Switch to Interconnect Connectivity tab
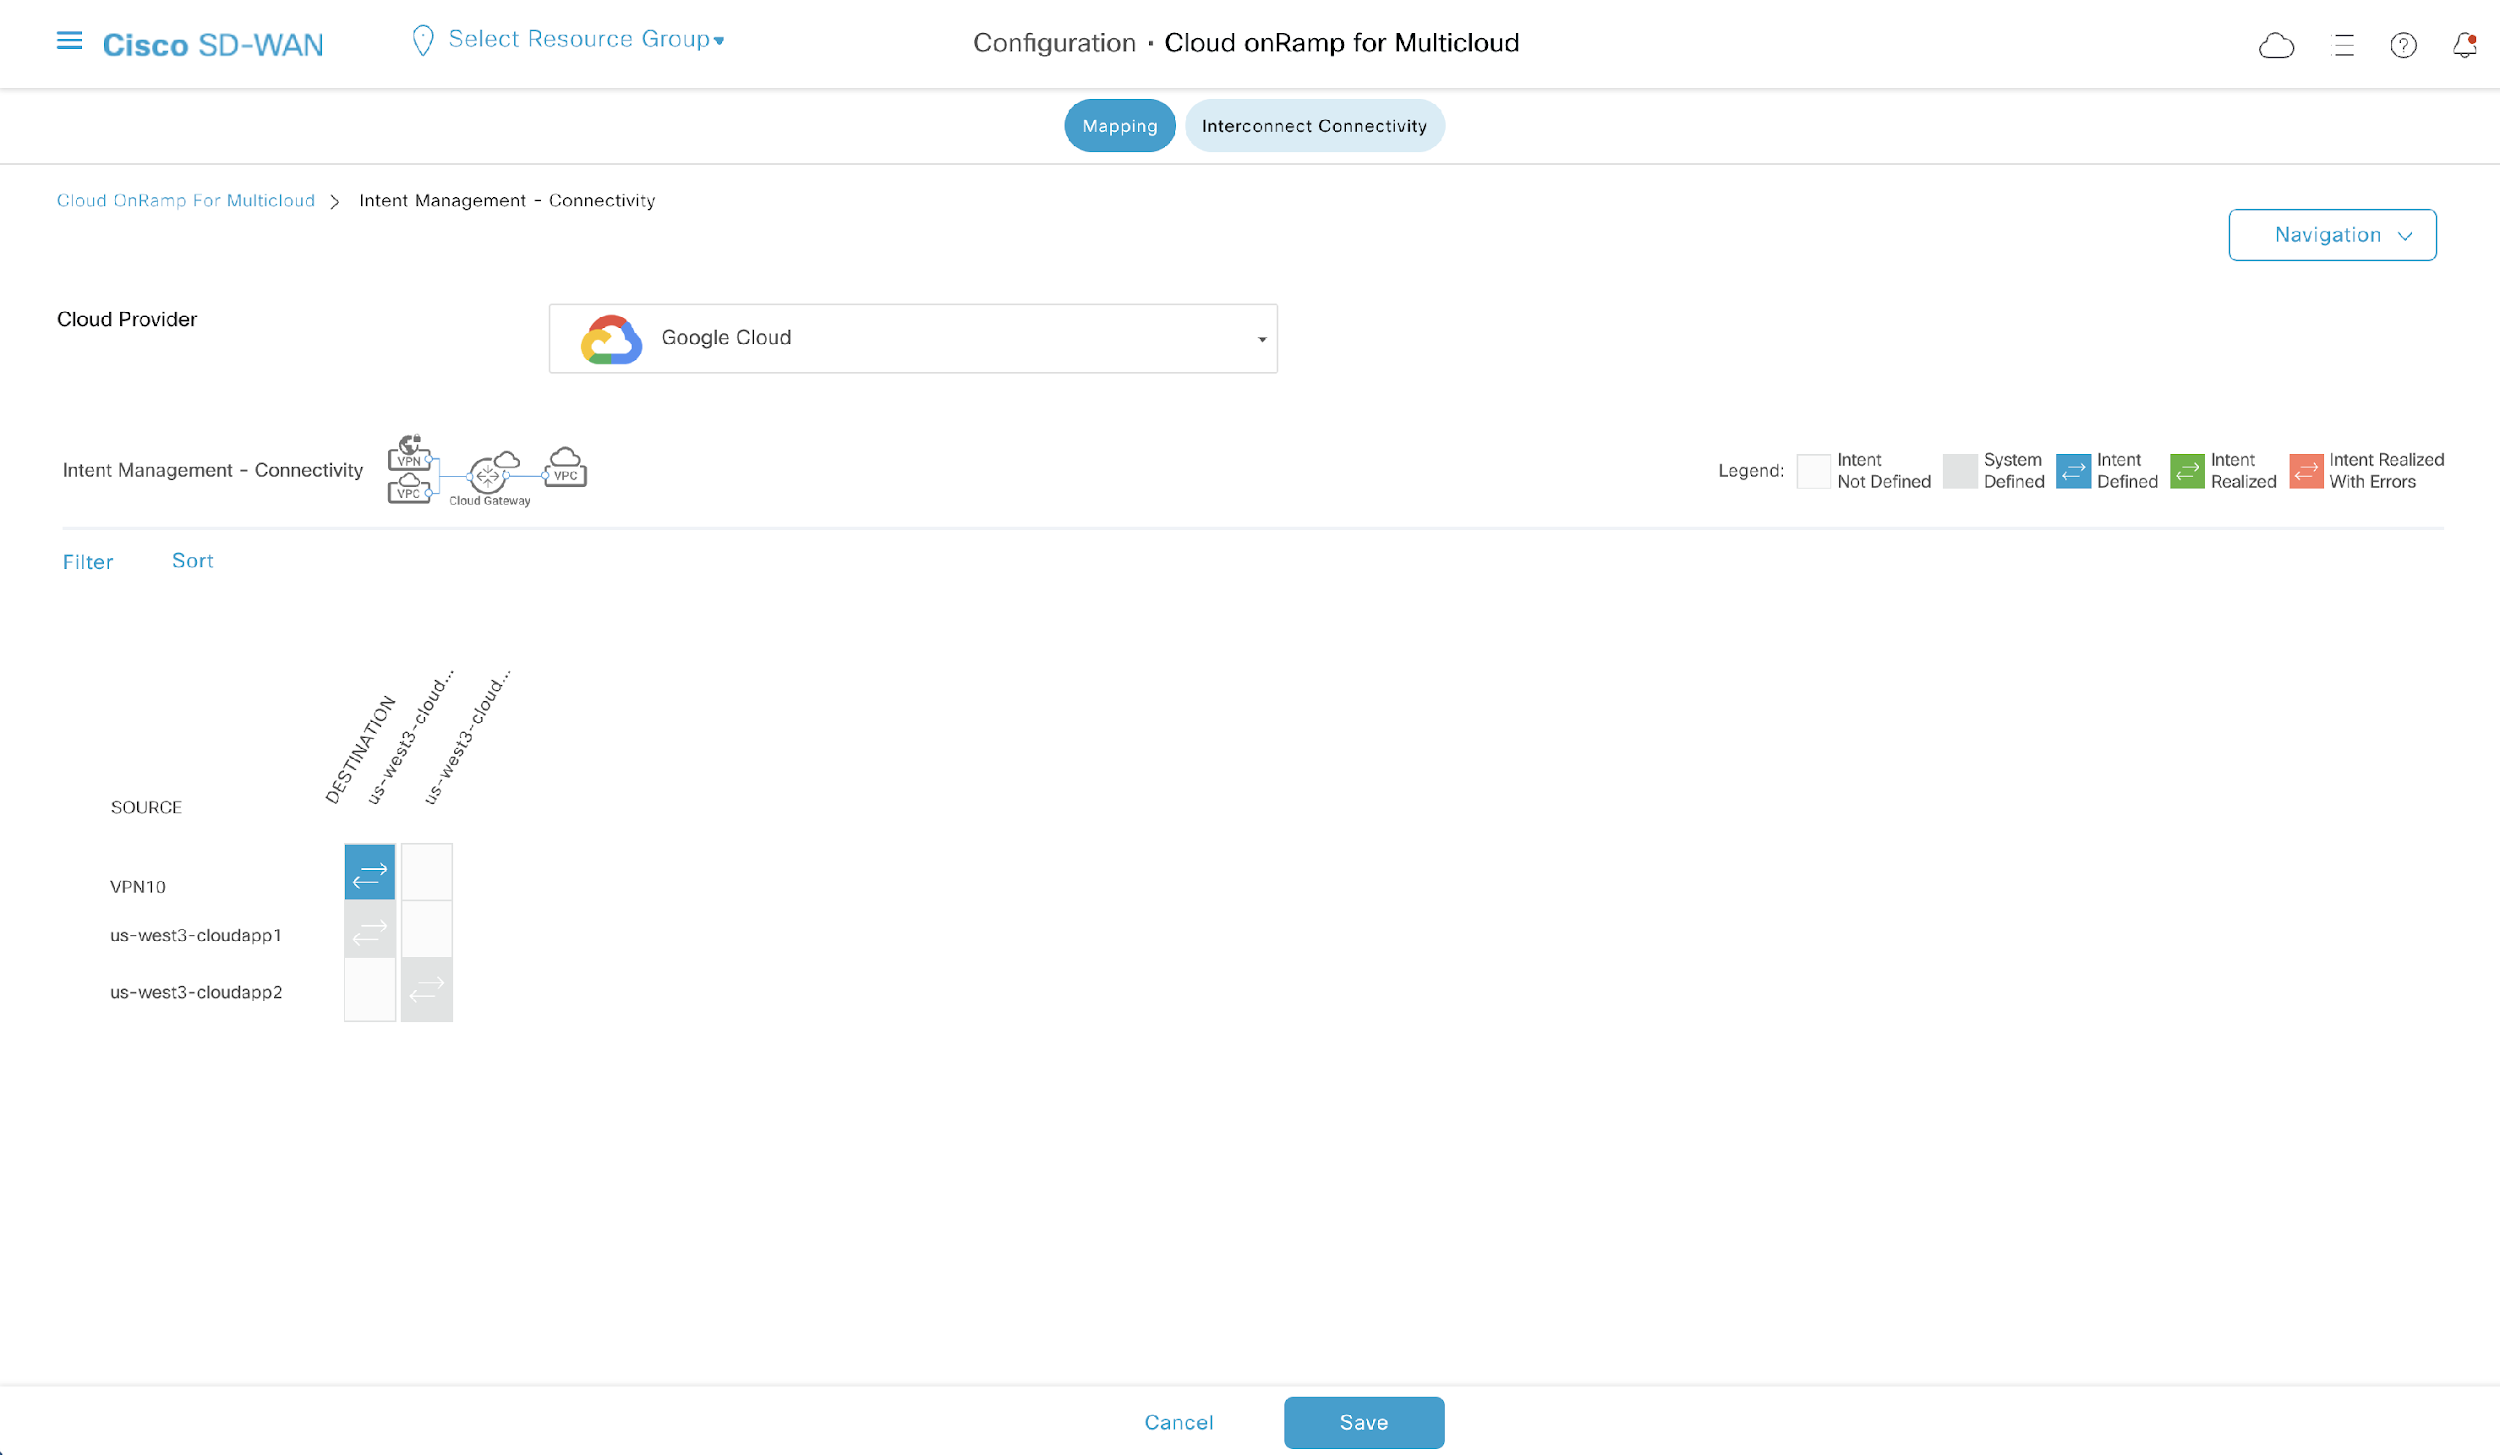 (x=1314, y=126)
